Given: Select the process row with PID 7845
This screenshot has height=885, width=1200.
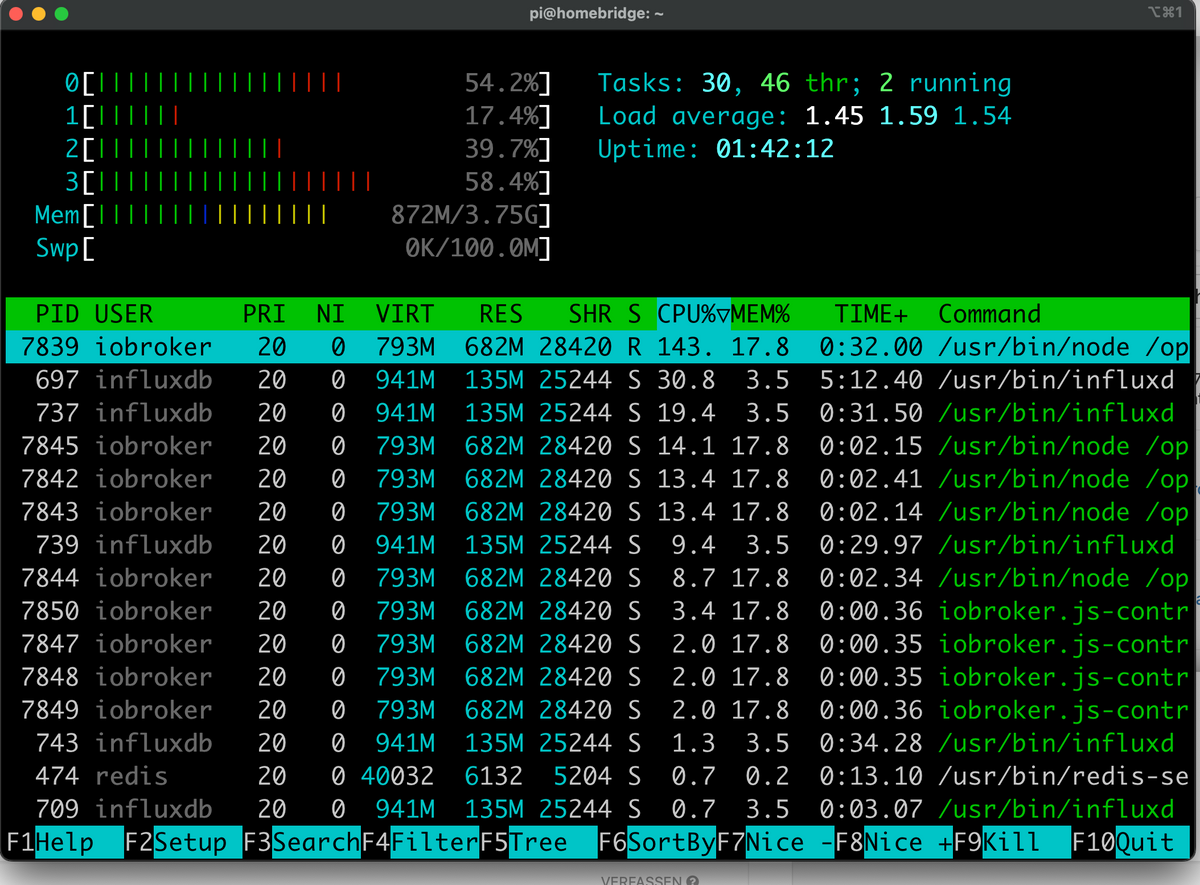Looking at the screenshot, I should 597,446.
